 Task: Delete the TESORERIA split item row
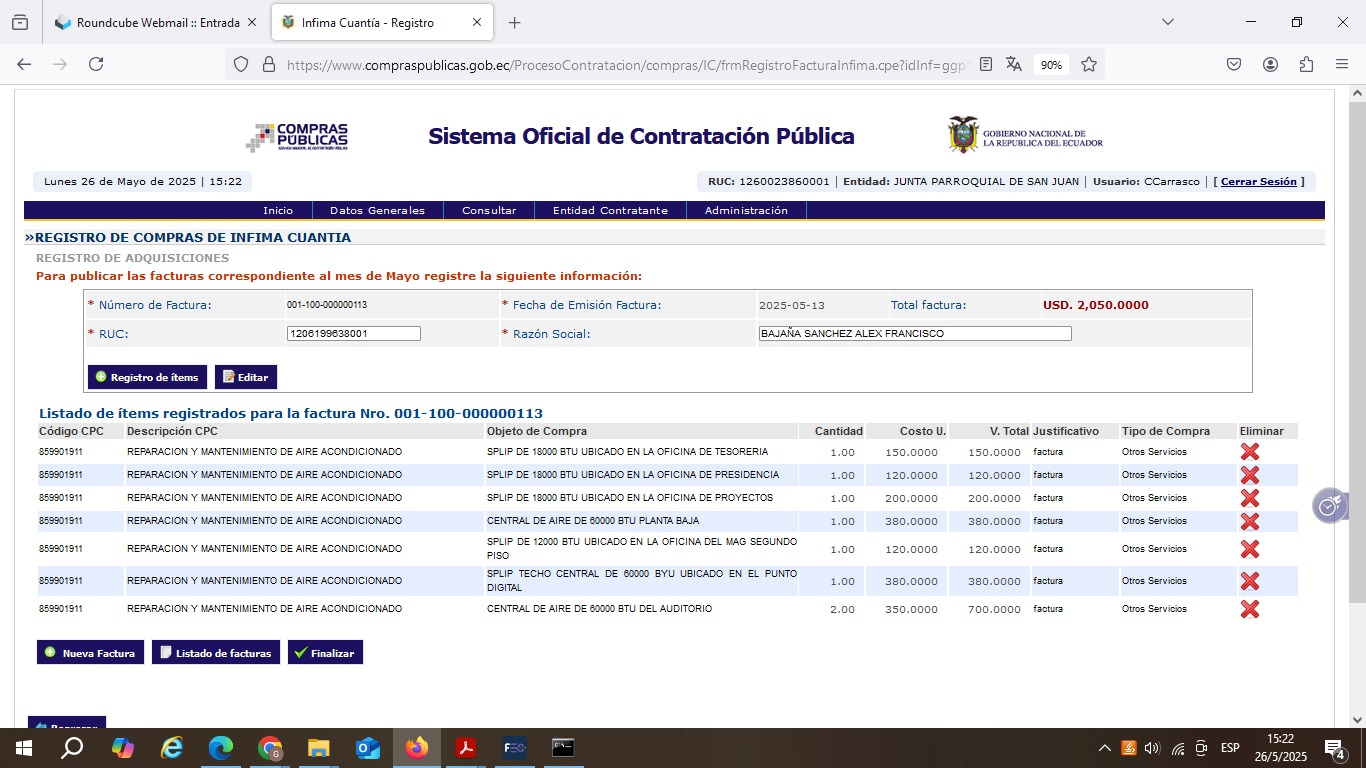click(1249, 452)
